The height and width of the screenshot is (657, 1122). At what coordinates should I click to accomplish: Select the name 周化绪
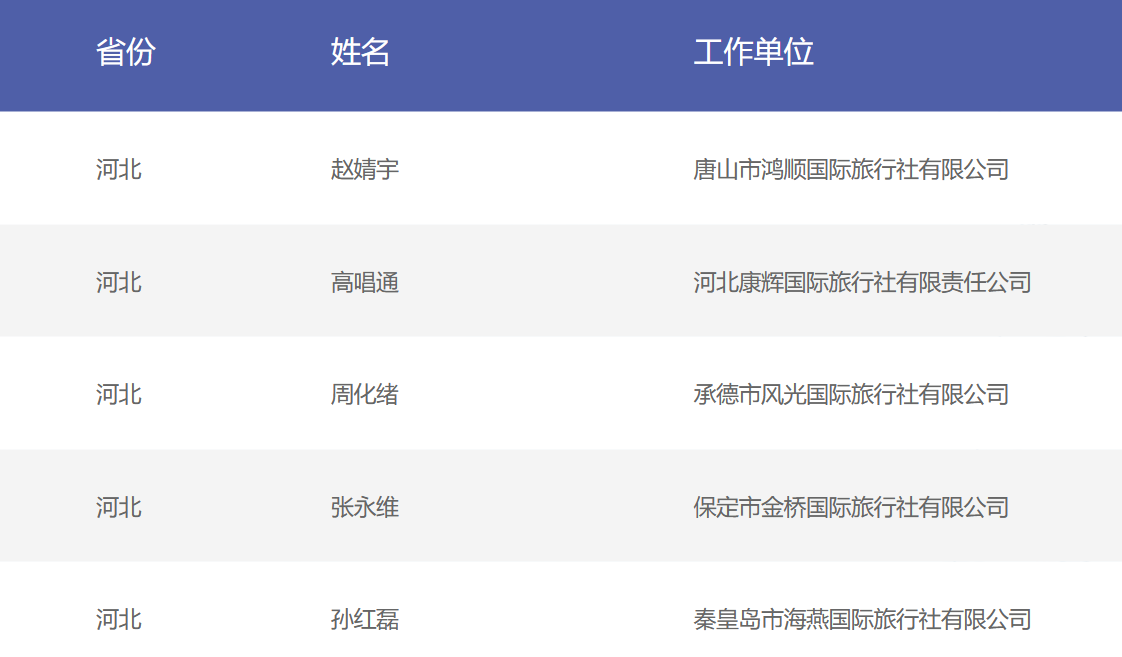point(364,394)
